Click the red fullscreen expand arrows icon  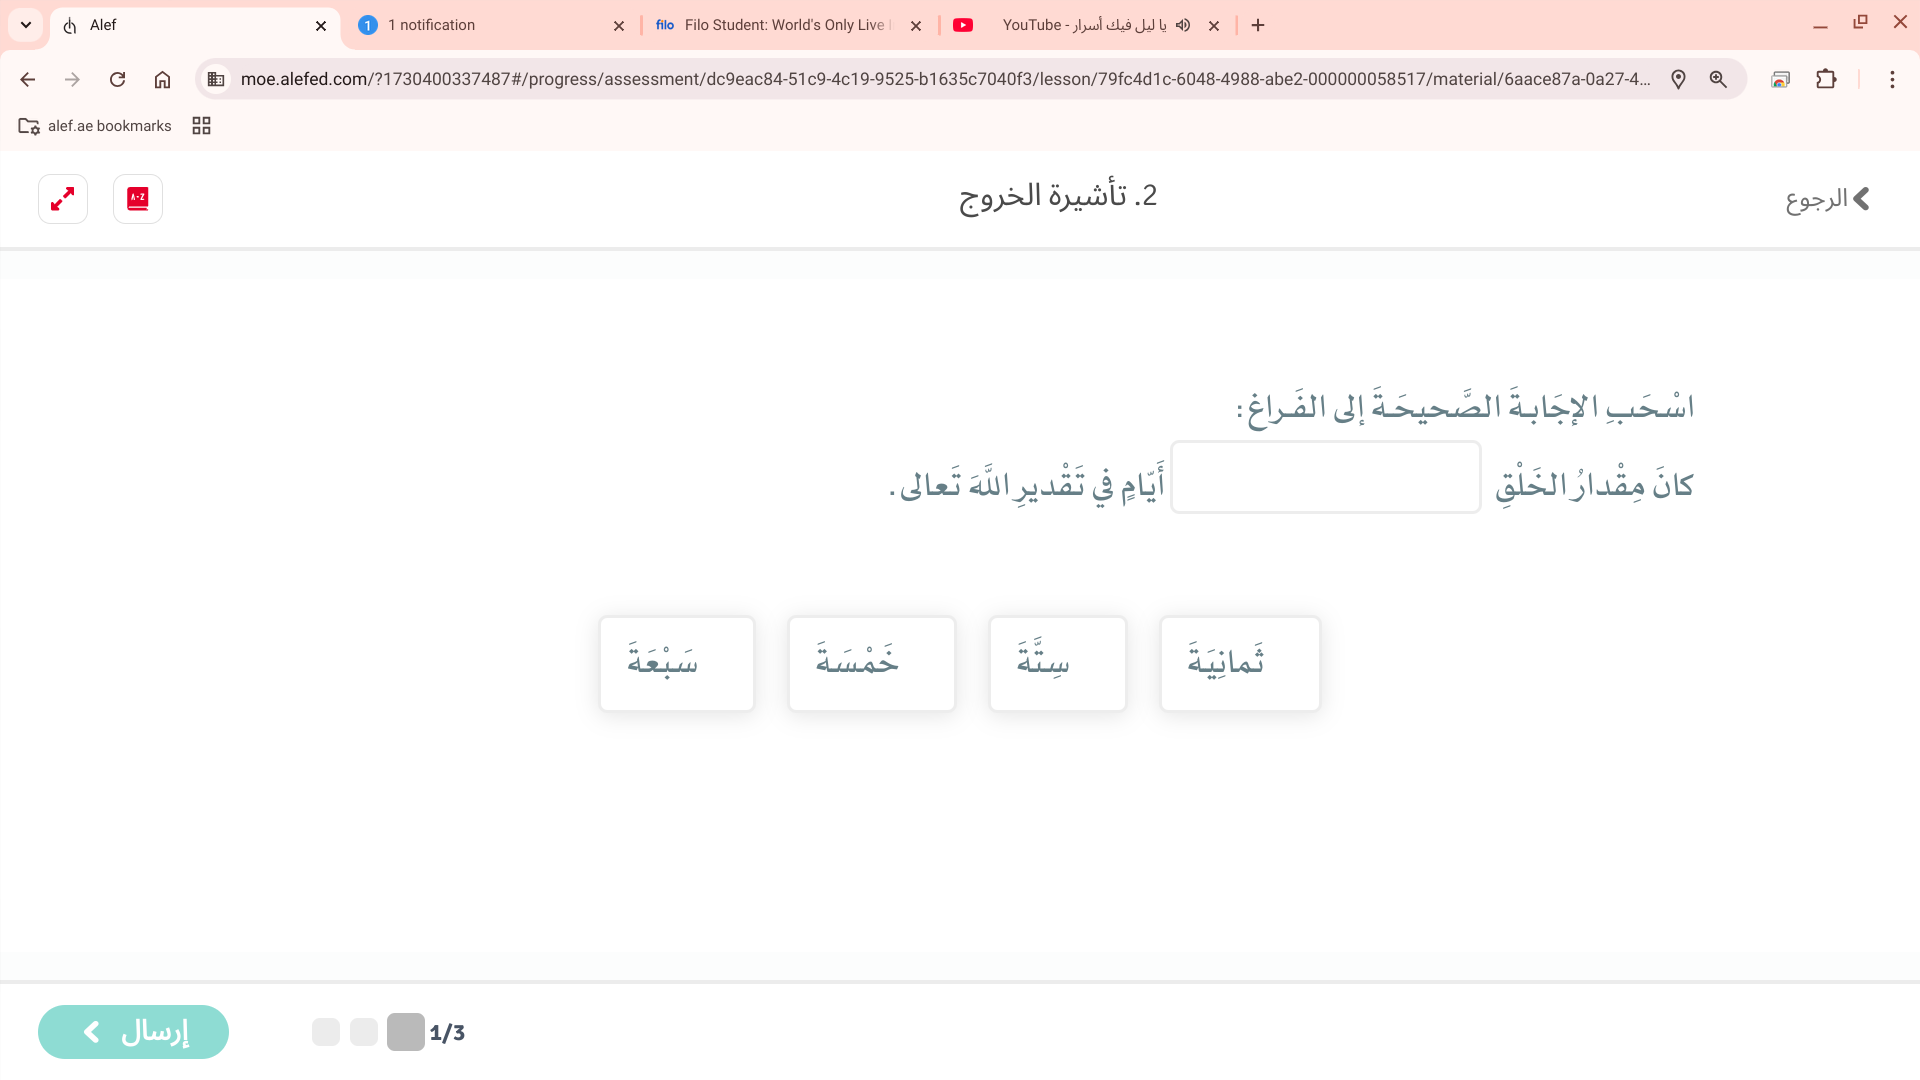pos(63,199)
